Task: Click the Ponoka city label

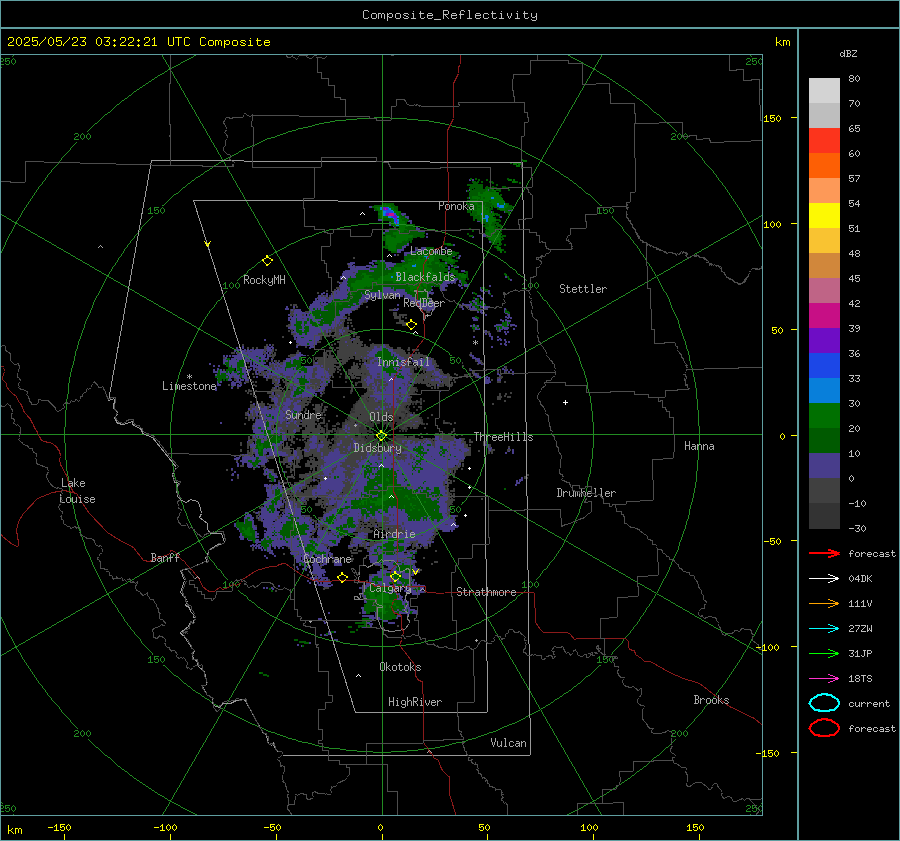Action: tap(456, 206)
